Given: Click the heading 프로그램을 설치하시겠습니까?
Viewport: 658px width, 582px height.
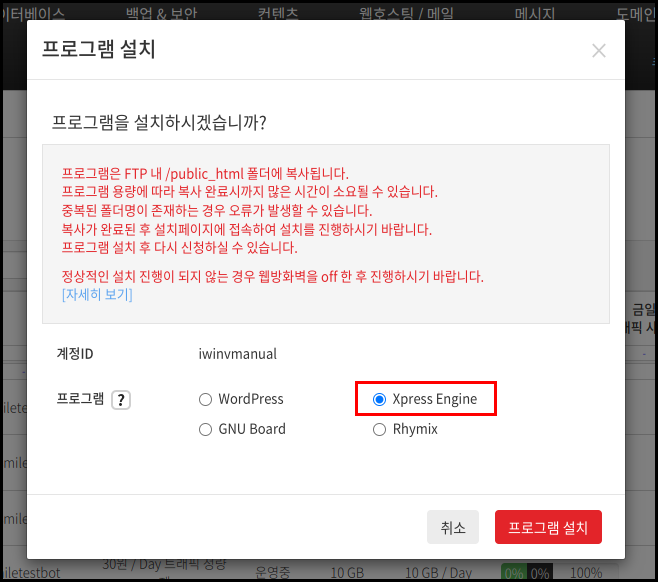Looking at the screenshot, I should coord(159,123).
